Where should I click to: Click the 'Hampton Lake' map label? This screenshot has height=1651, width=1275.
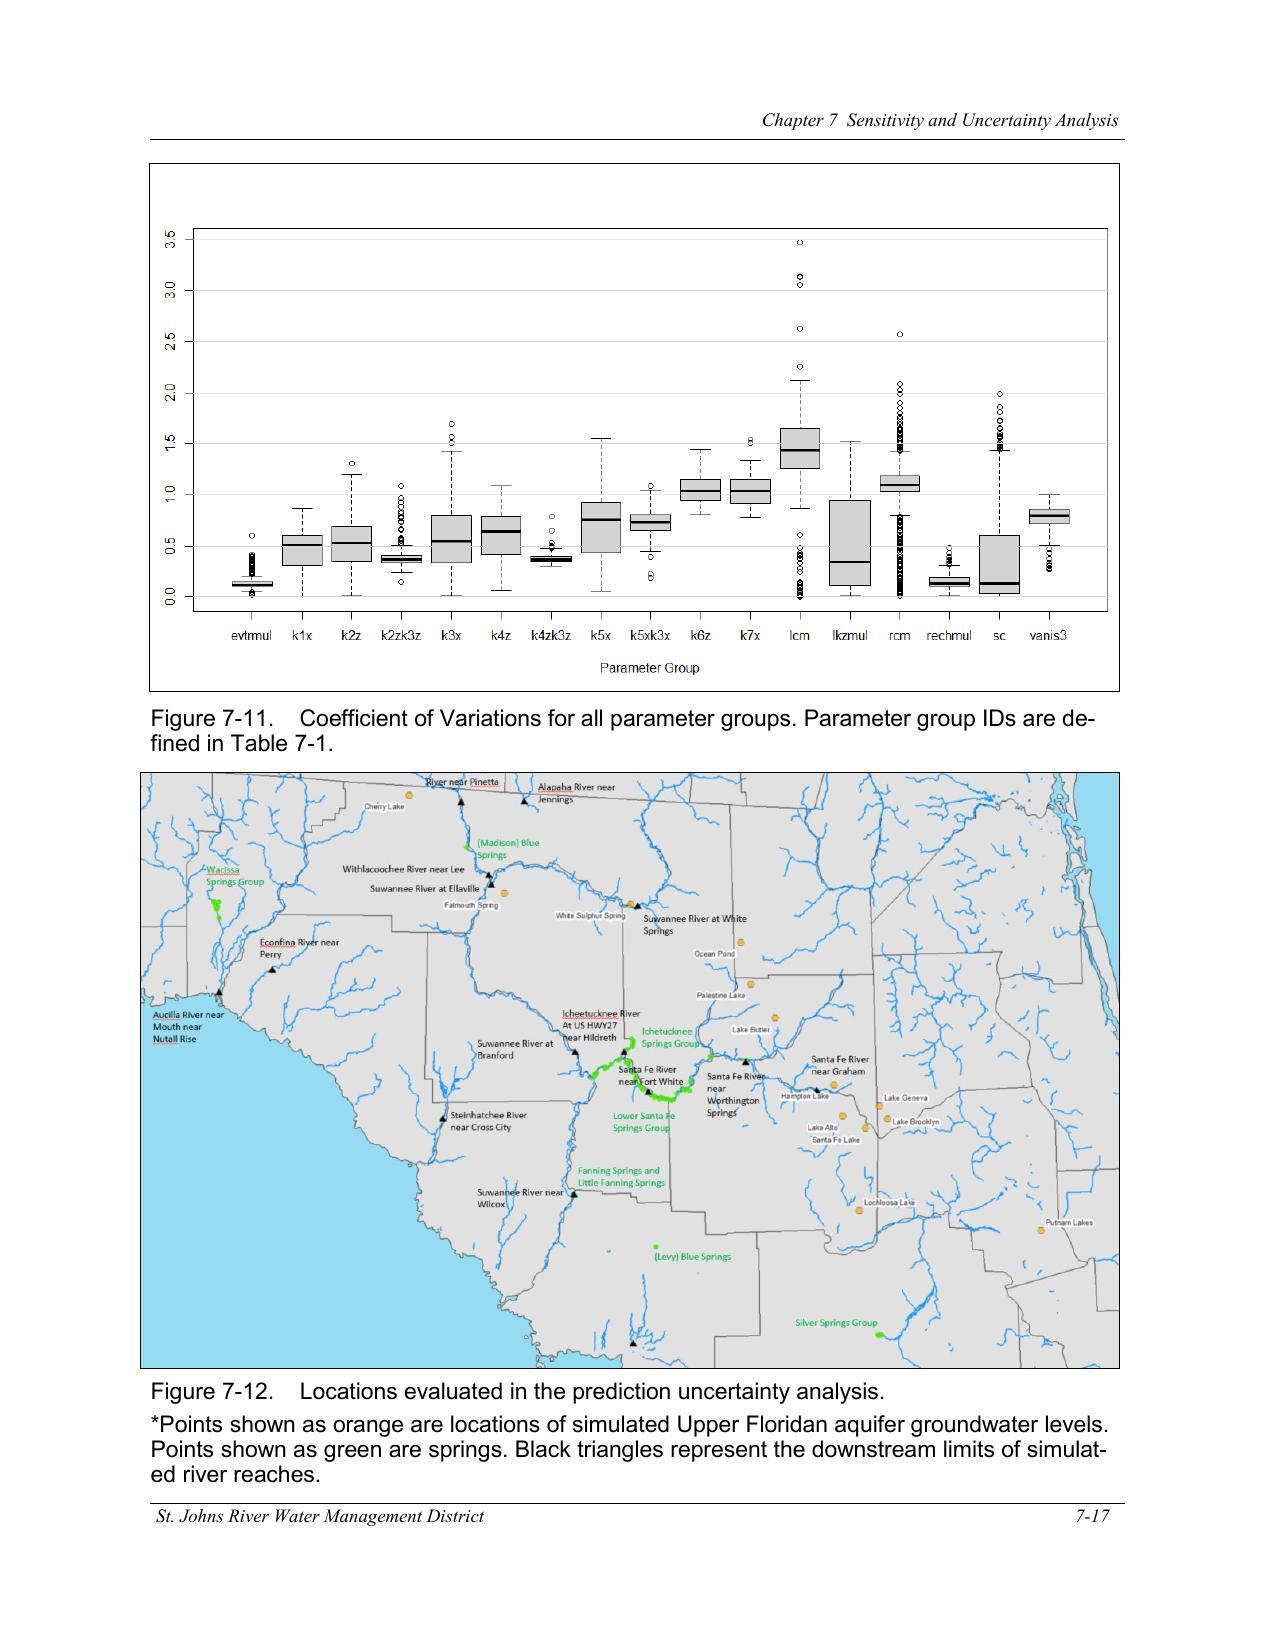[x=805, y=1096]
